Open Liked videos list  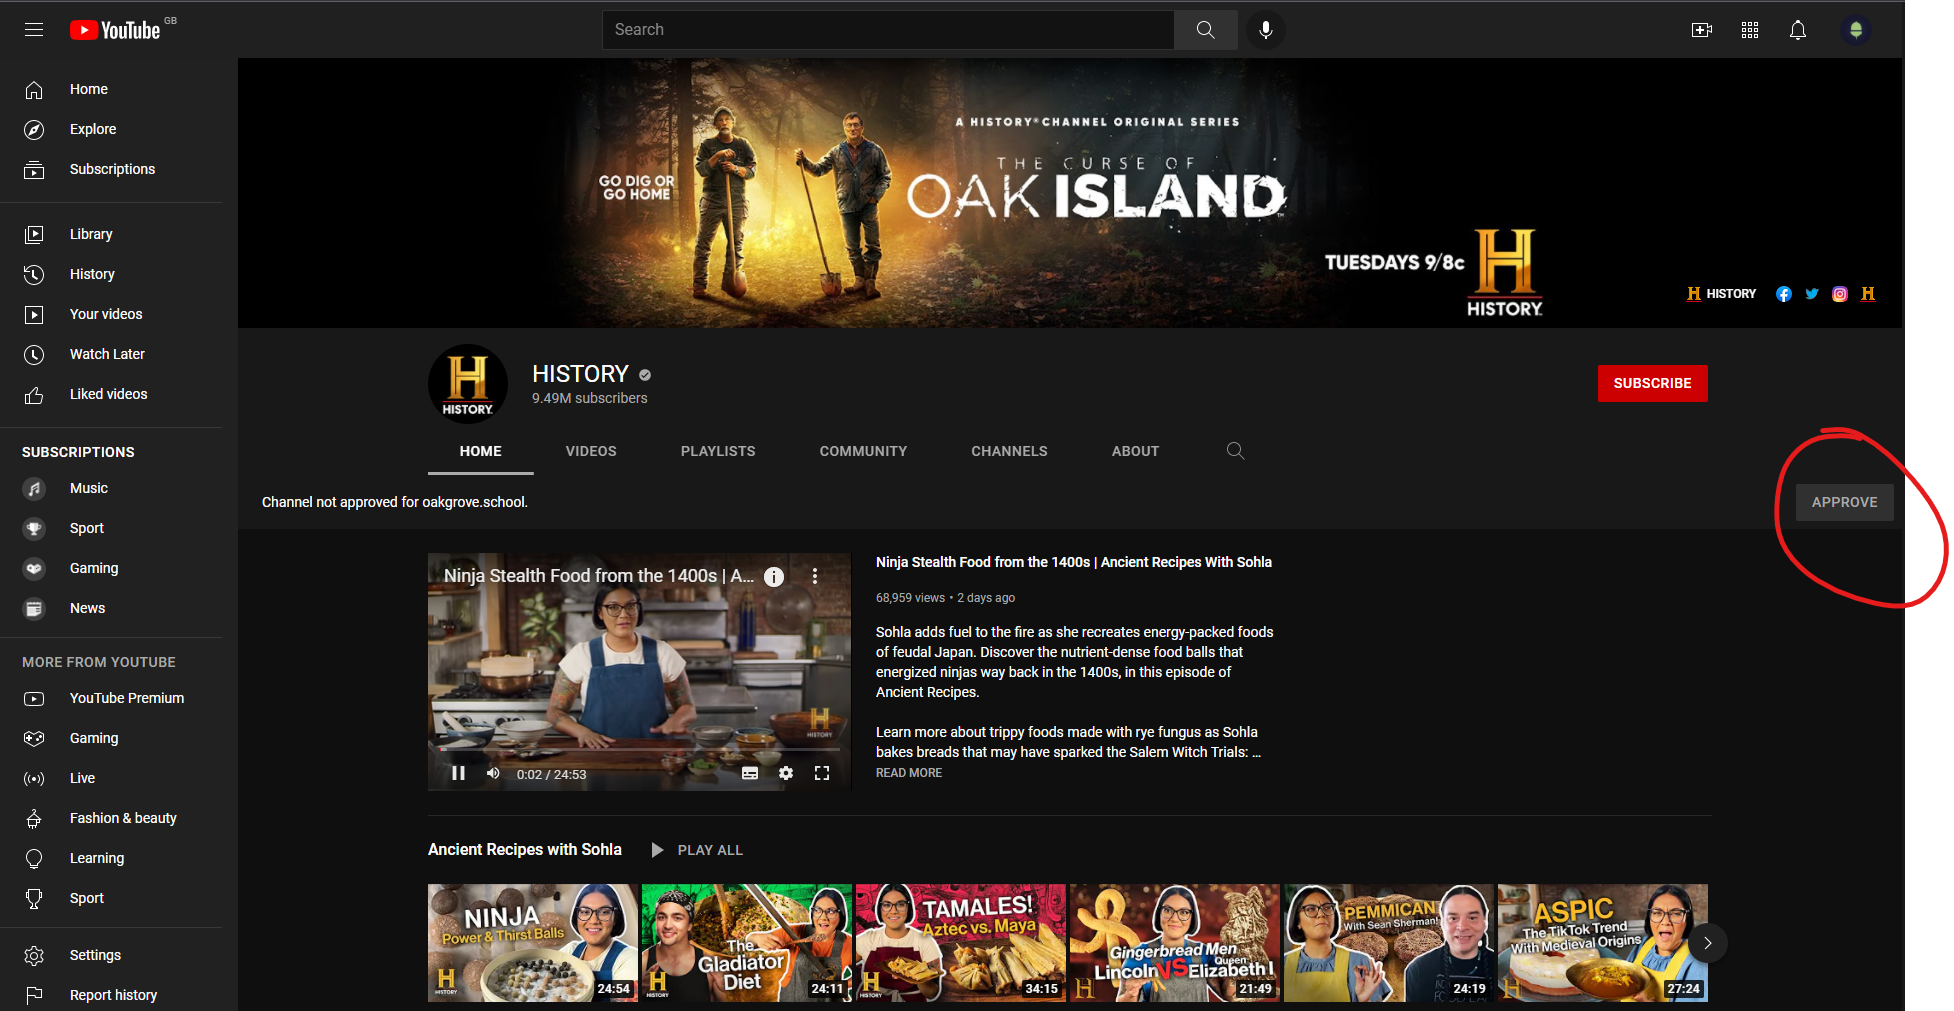tap(111, 394)
